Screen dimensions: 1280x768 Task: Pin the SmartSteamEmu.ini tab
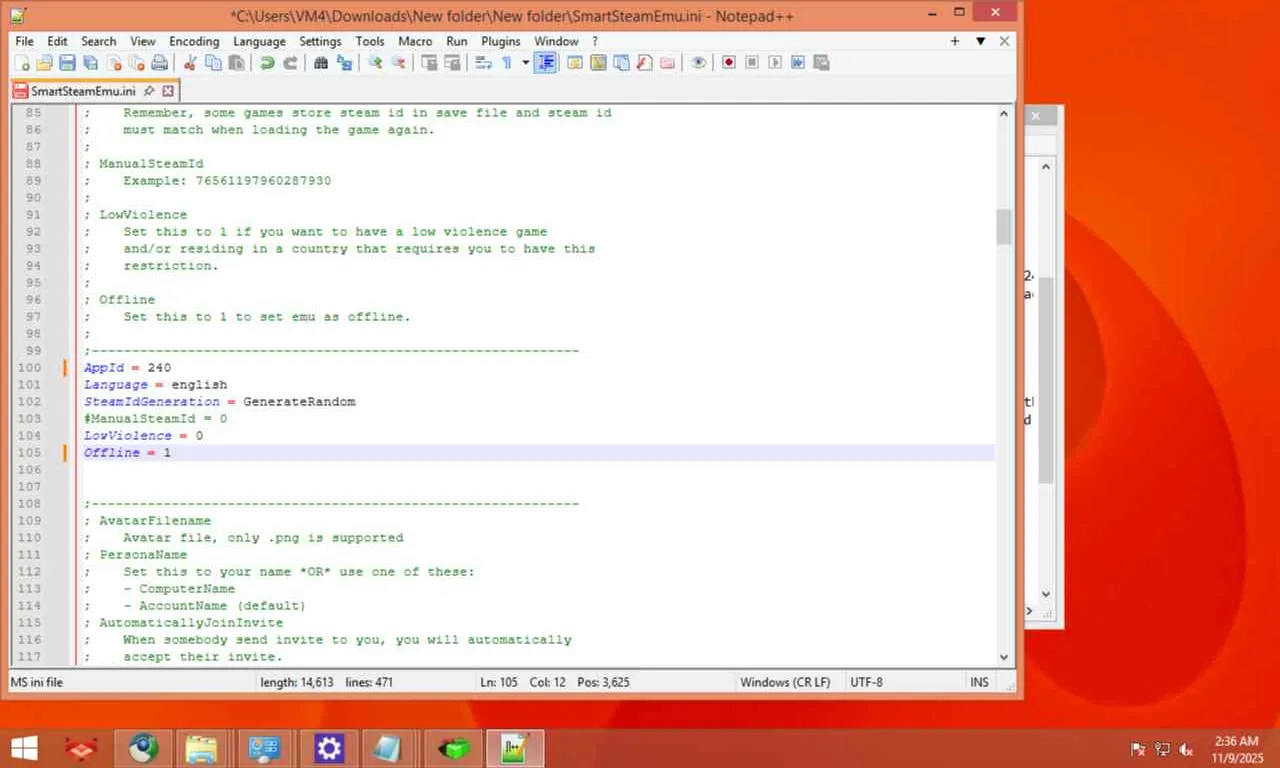(x=149, y=91)
